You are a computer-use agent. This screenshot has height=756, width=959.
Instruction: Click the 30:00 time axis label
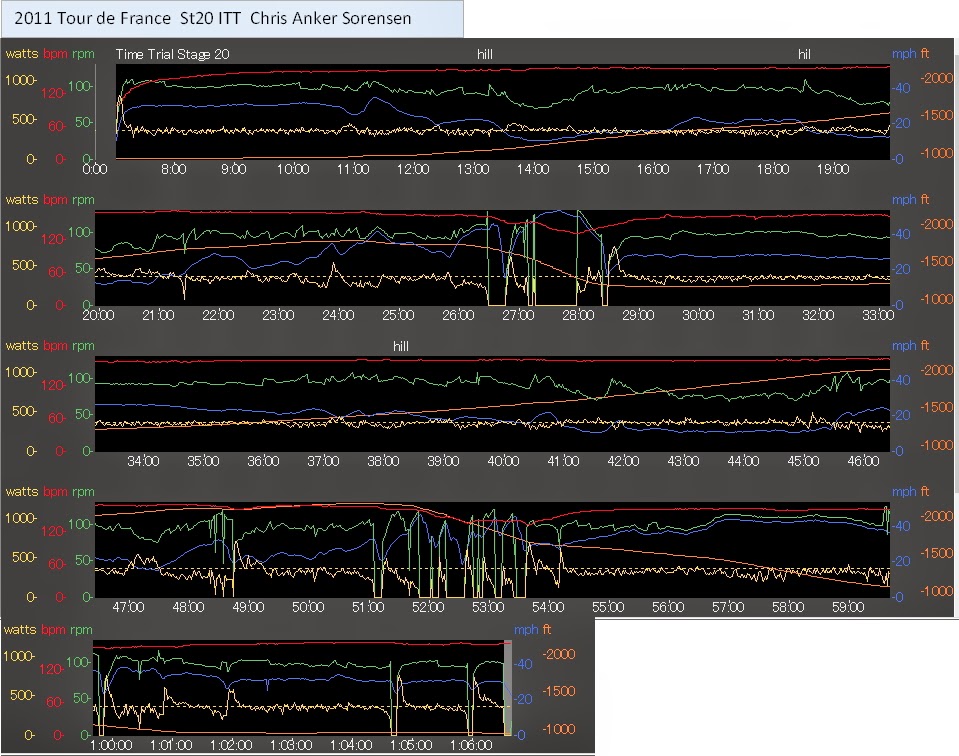697,315
